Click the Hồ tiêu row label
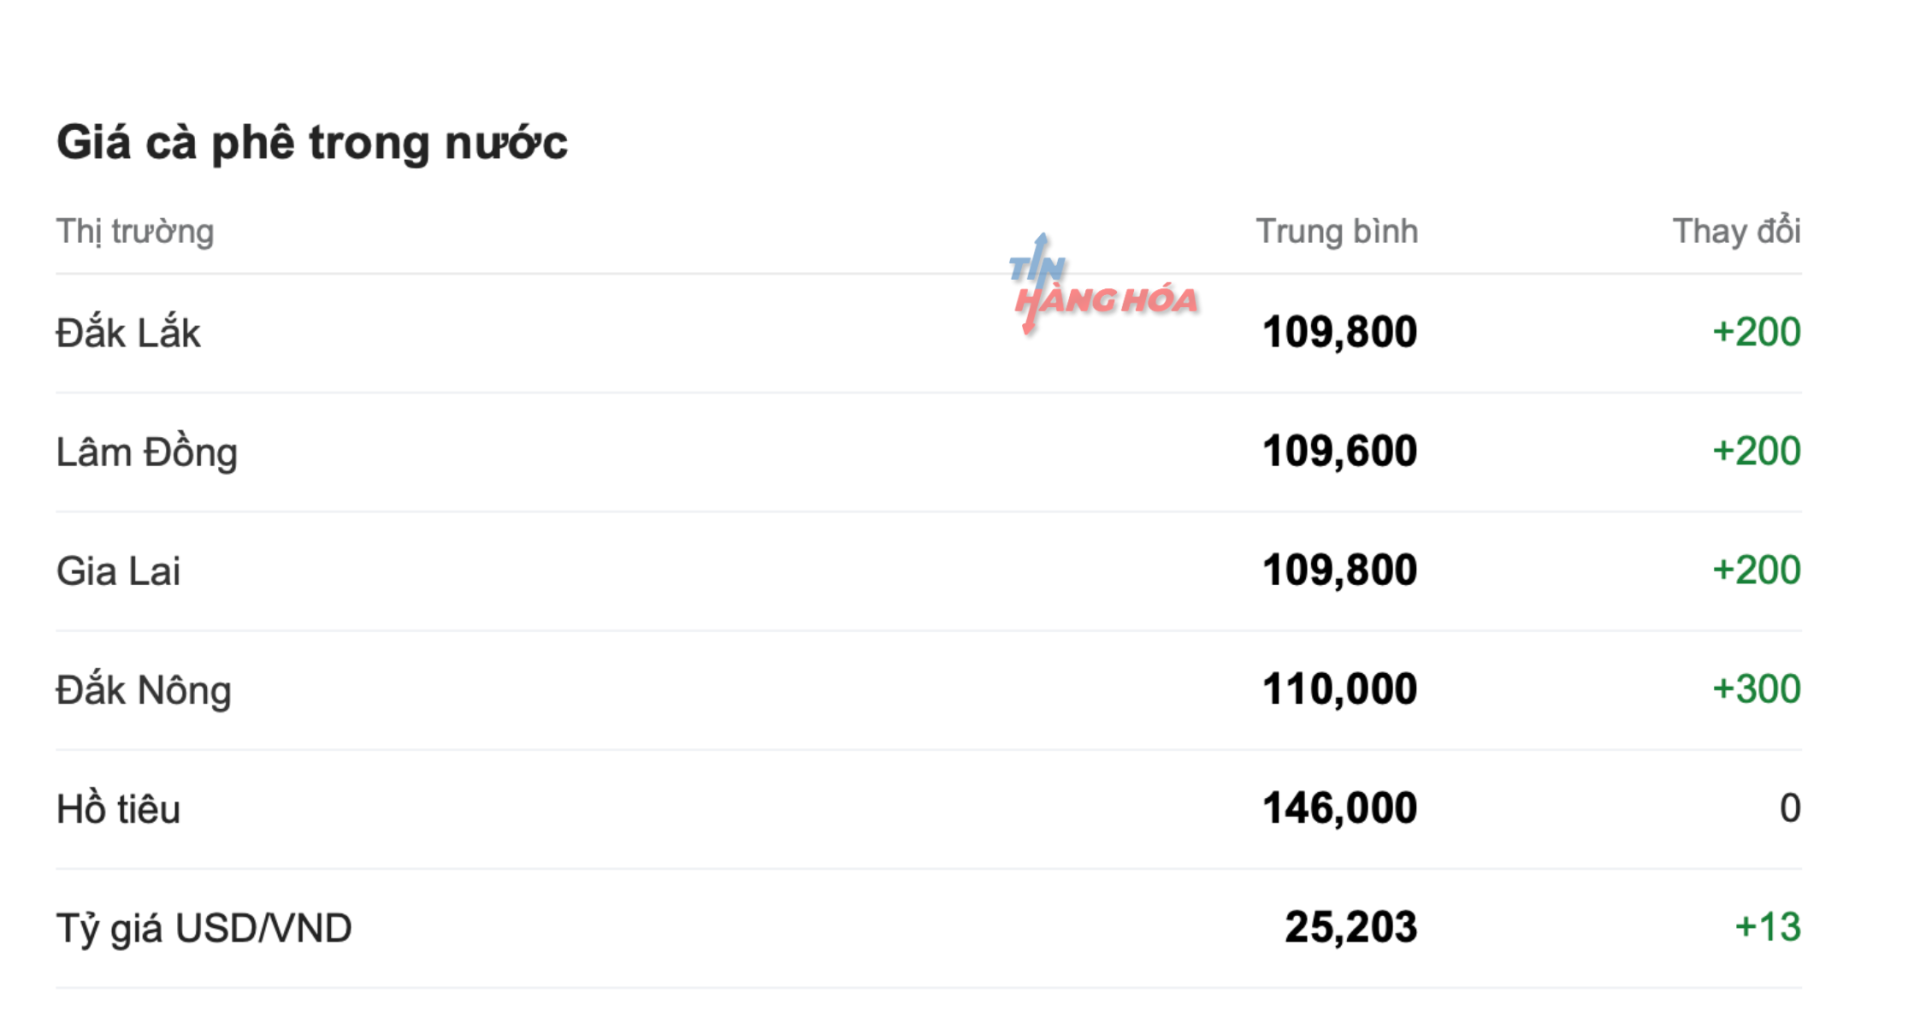1920x1034 pixels. (x=118, y=809)
